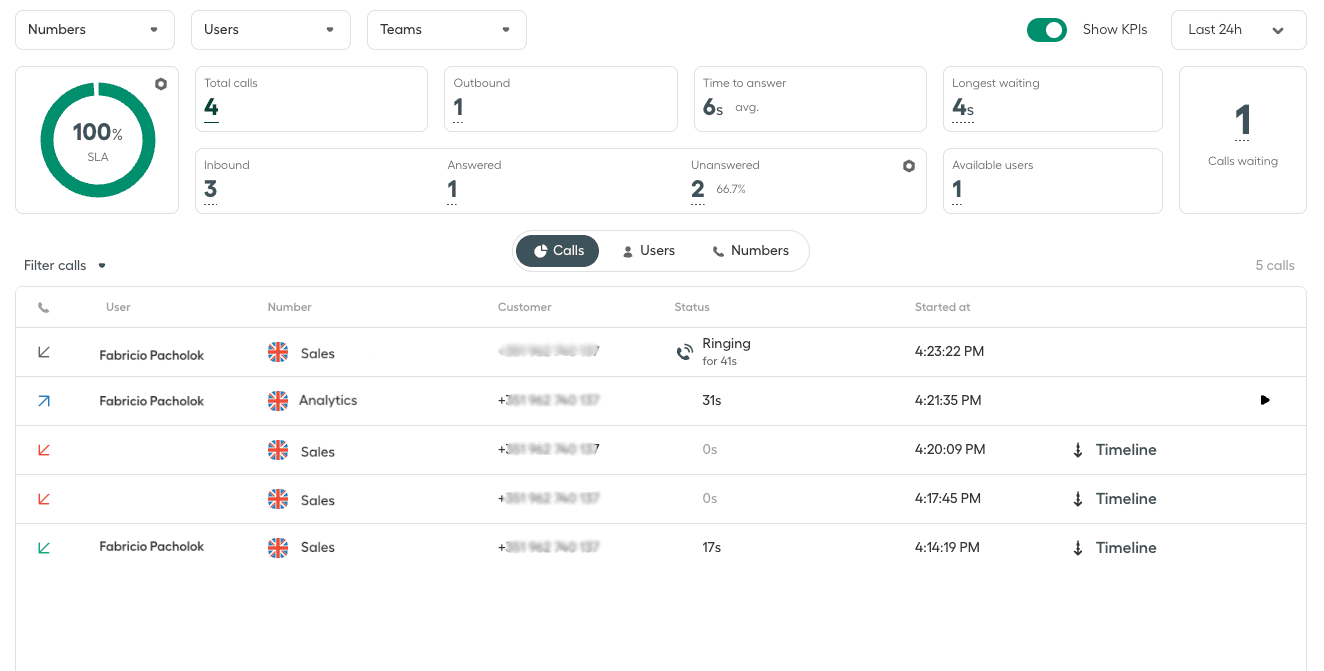The image size is (1324, 671).
Task: Click the phone icon in the table header
Action: coord(43,307)
